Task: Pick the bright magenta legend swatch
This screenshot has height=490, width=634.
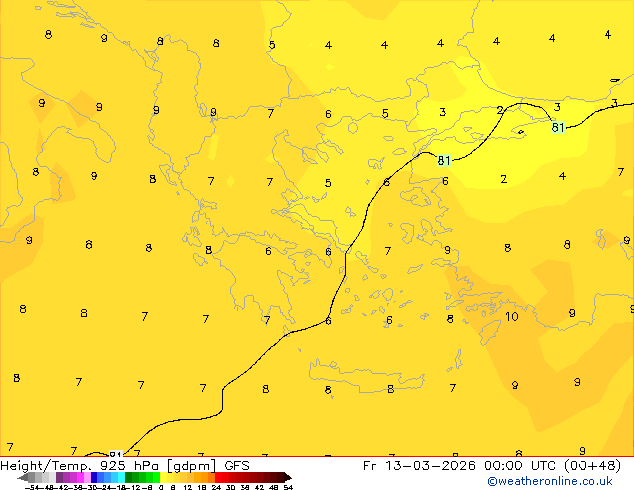Action: pos(80,477)
